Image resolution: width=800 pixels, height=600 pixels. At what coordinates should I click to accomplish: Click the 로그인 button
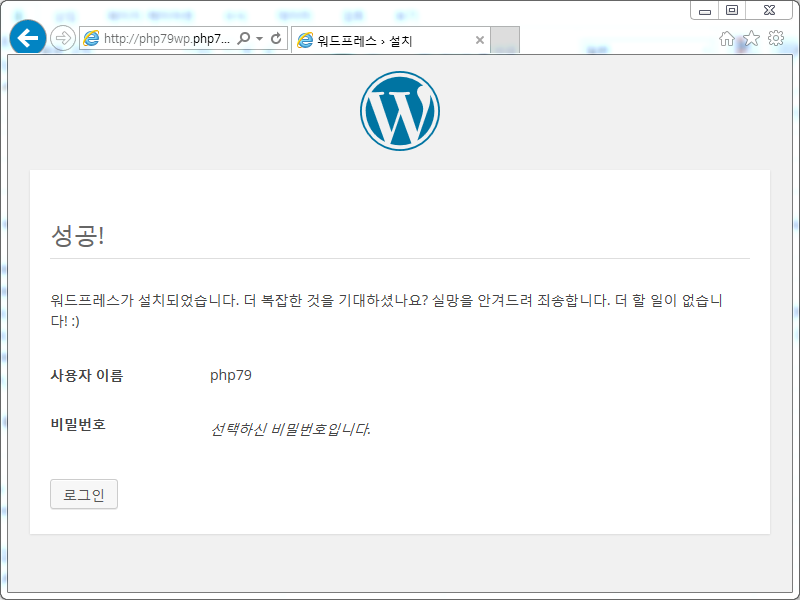pyautogui.click(x=84, y=494)
